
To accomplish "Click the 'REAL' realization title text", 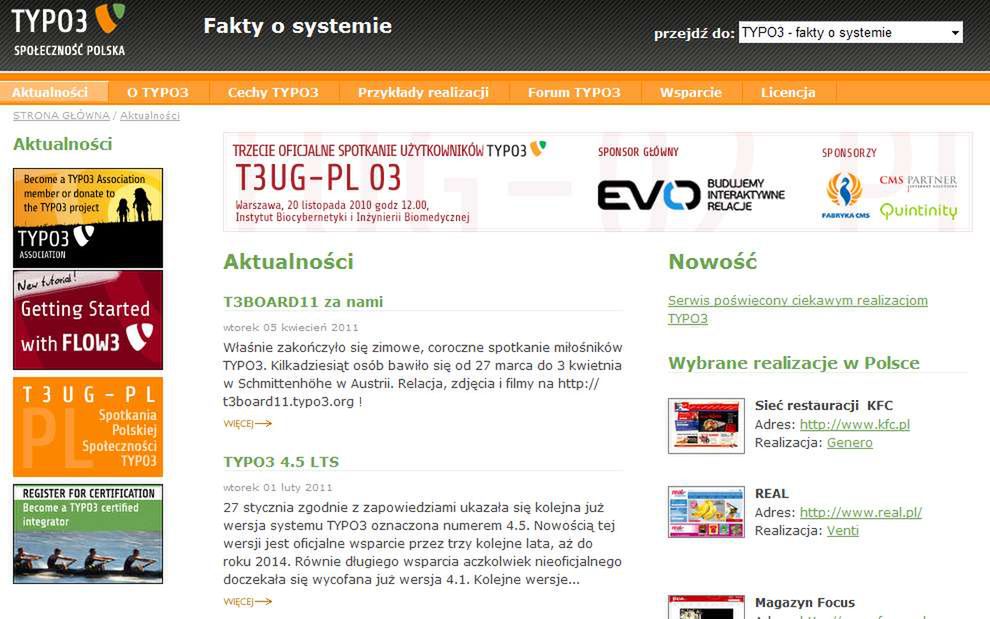I will pyautogui.click(x=772, y=493).
